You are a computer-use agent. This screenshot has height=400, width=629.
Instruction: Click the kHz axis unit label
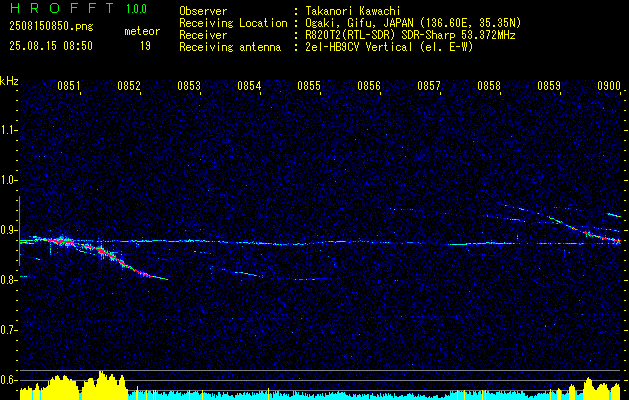(x=9, y=81)
